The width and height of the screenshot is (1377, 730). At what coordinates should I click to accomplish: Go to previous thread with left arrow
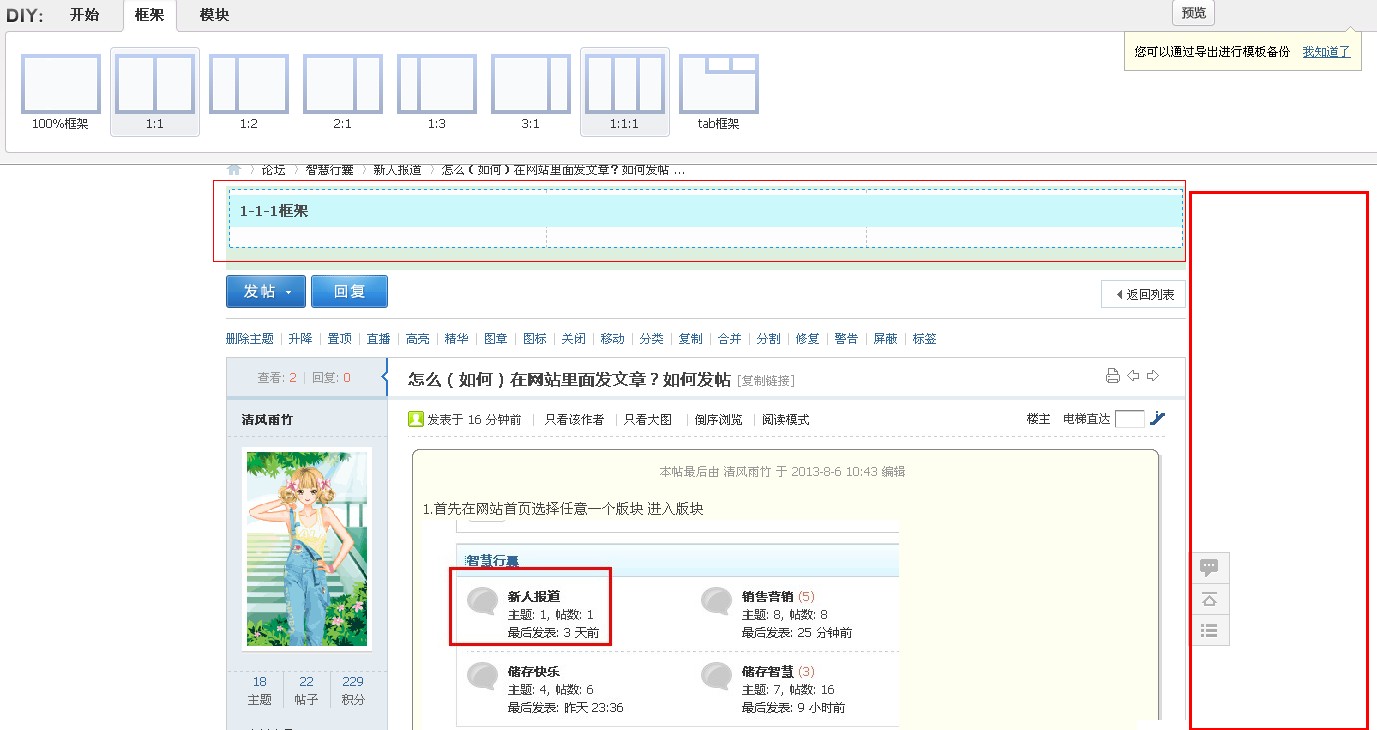click(1133, 376)
